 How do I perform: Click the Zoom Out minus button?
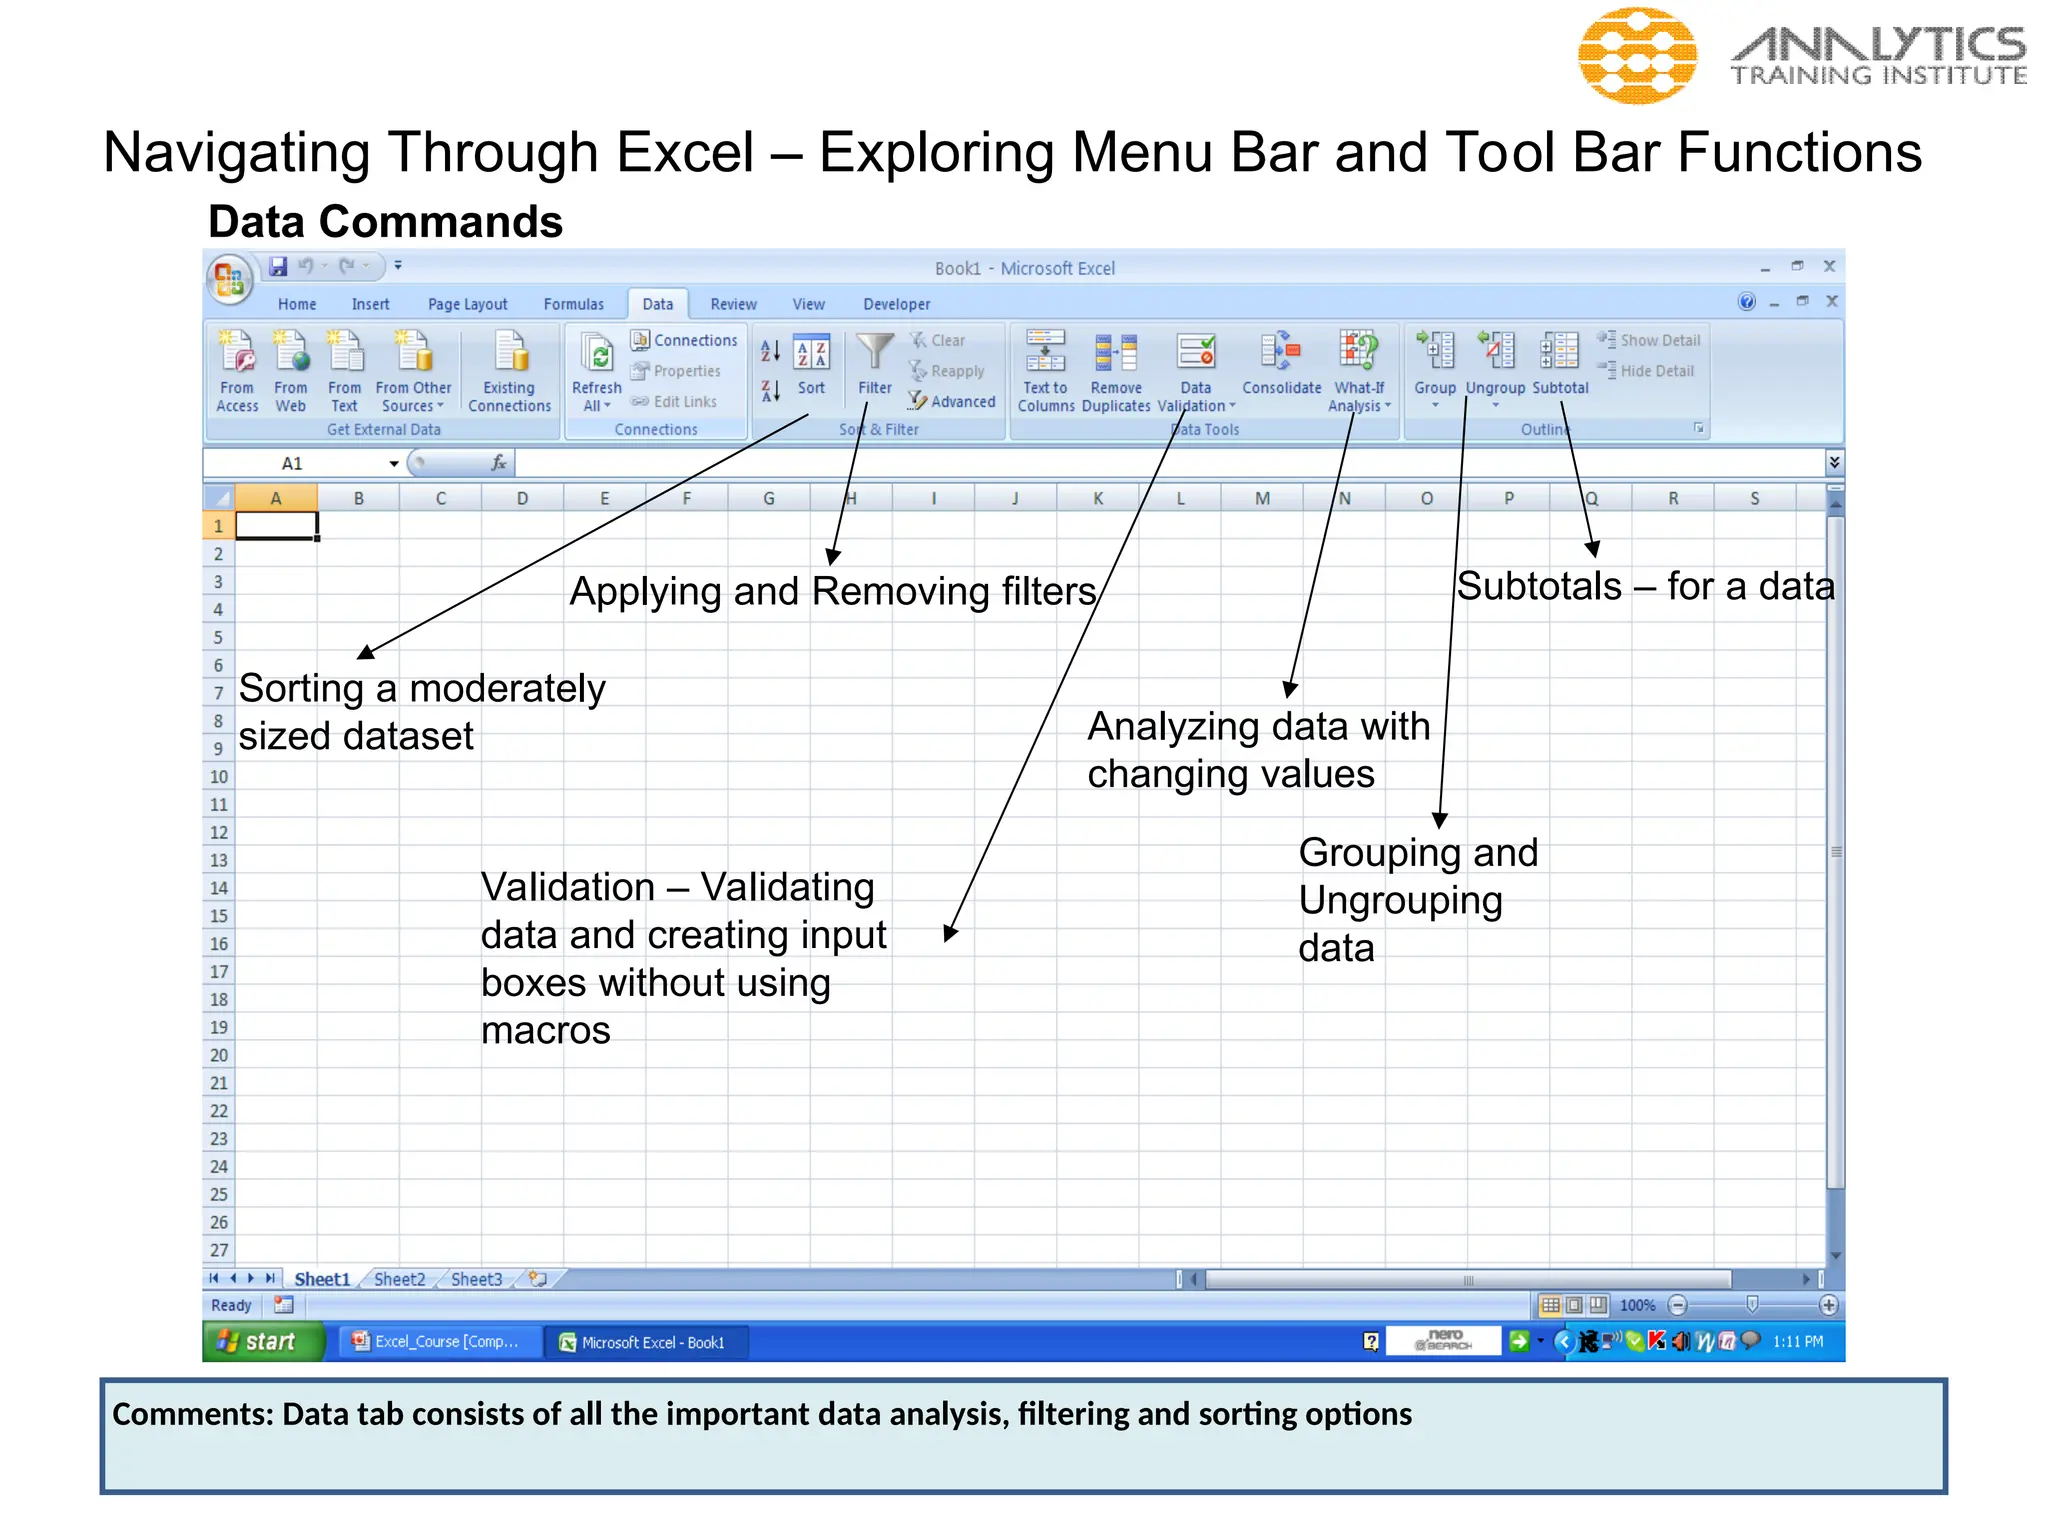click(x=1678, y=1305)
